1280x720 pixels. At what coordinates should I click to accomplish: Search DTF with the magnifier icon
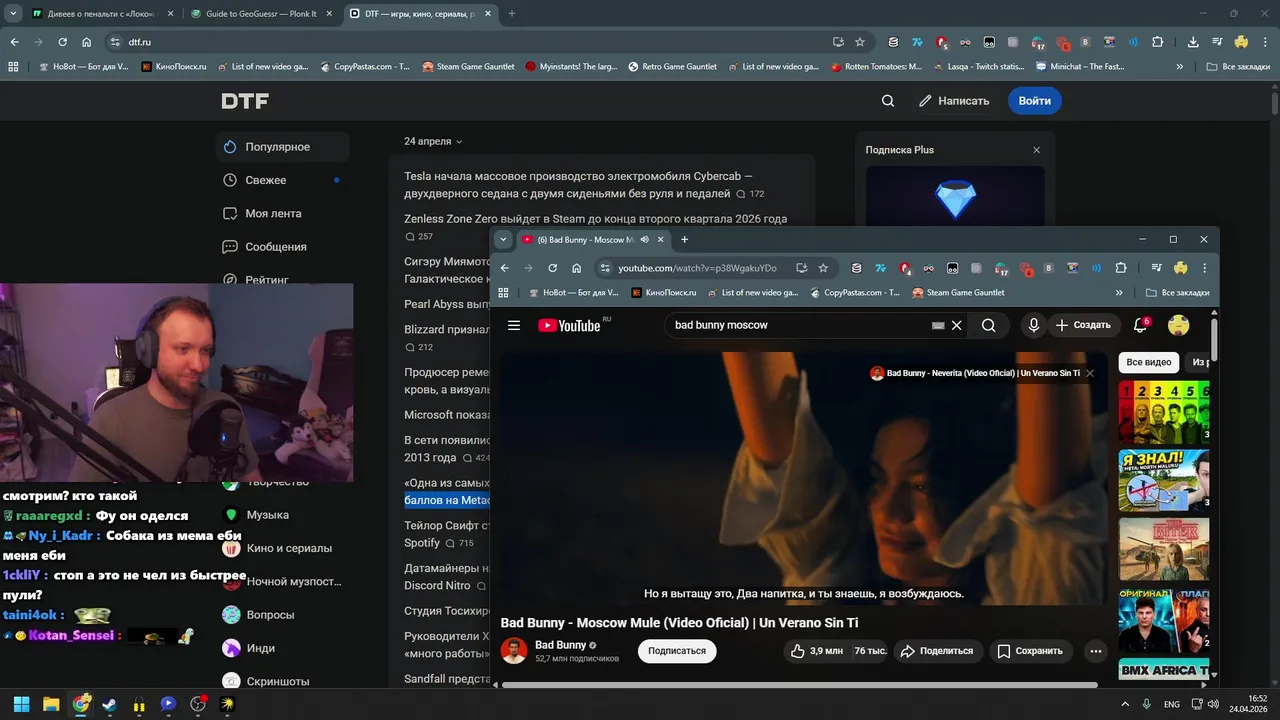point(888,101)
